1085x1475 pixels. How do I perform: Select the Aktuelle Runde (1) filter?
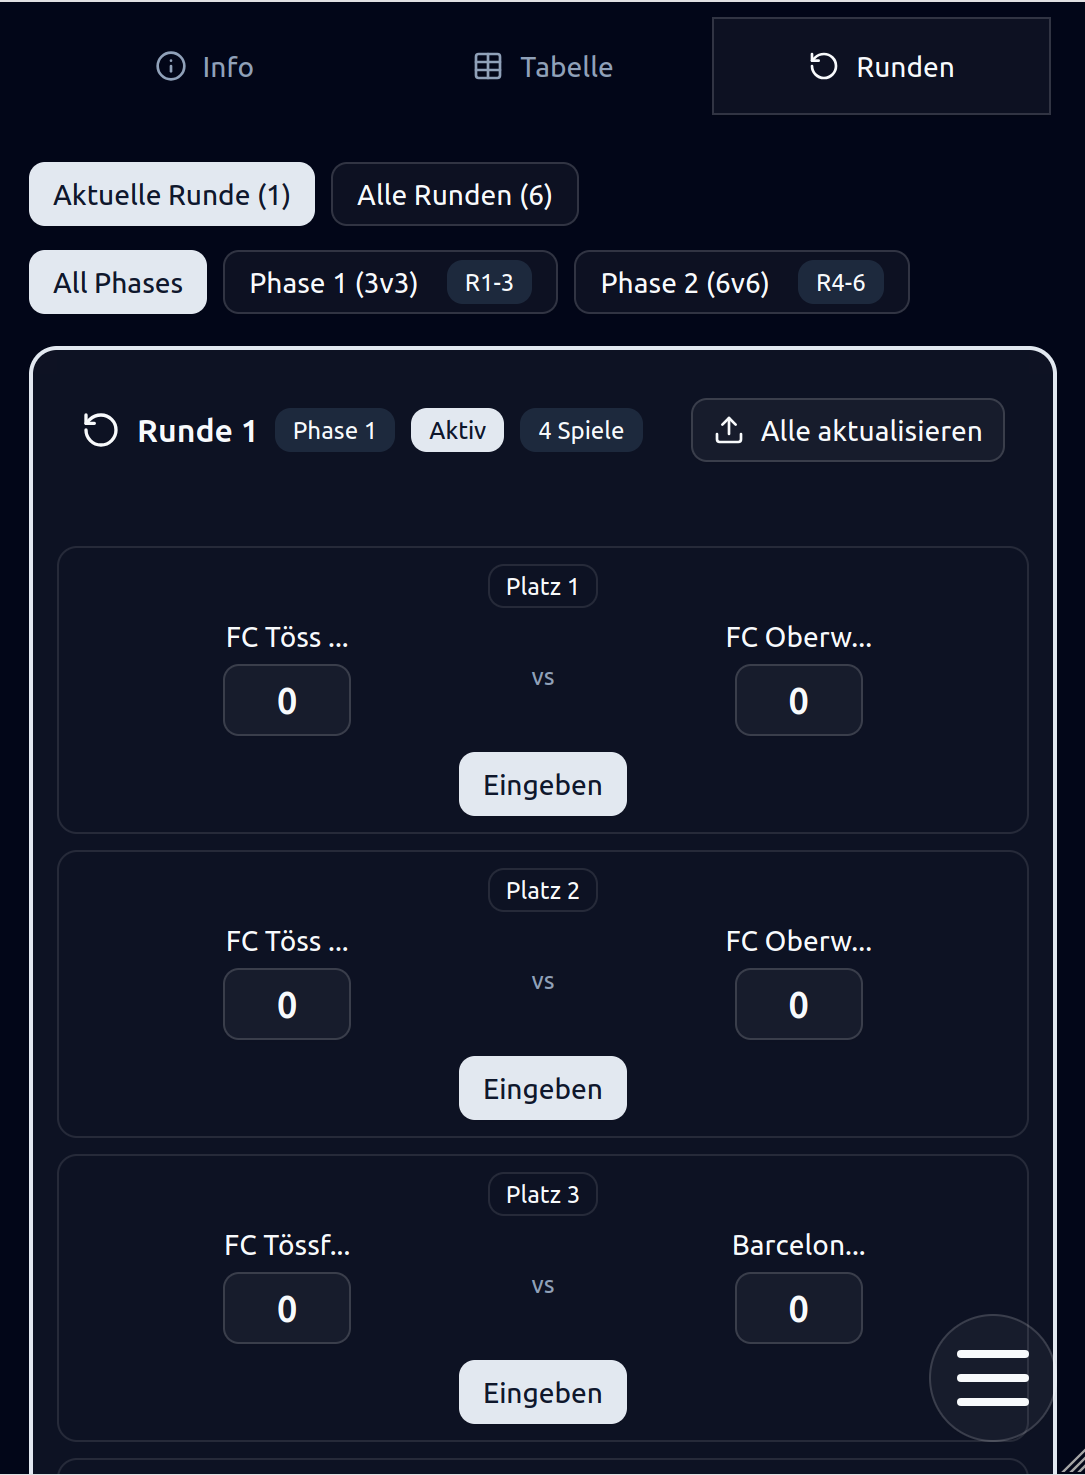[x=172, y=194]
